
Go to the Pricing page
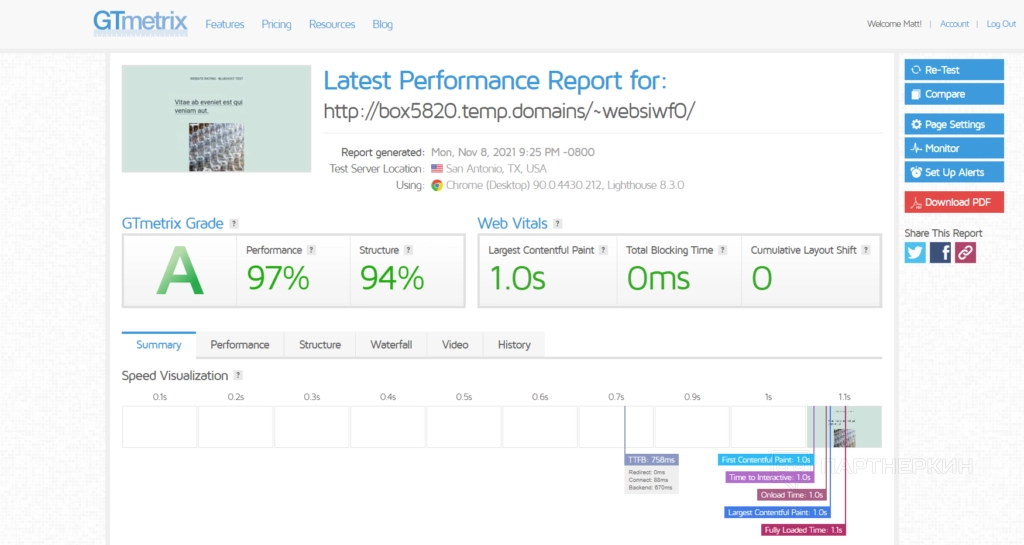tap(276, 24)
